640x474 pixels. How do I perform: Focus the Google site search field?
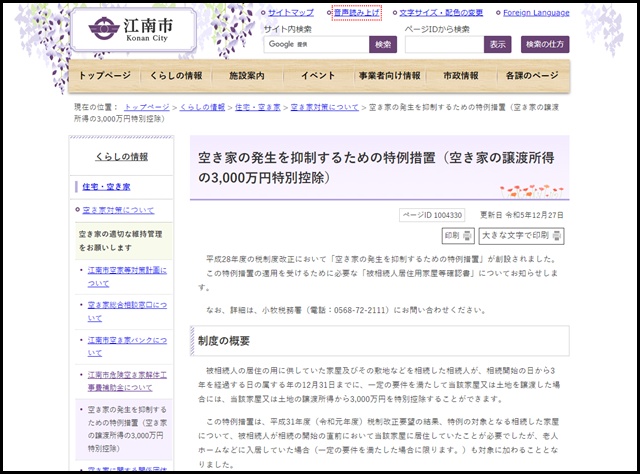[x=317, y=45]
